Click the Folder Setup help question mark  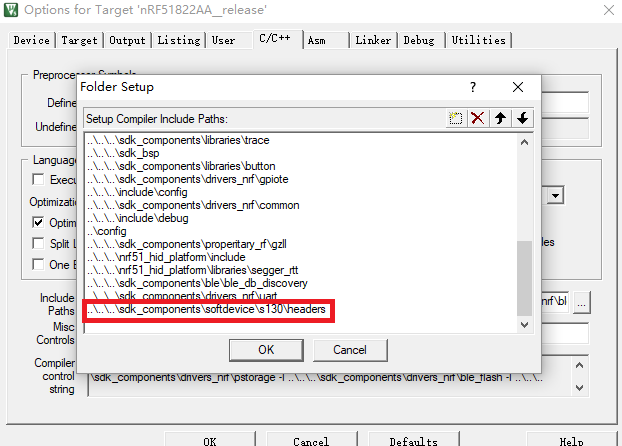click(473, 87)
